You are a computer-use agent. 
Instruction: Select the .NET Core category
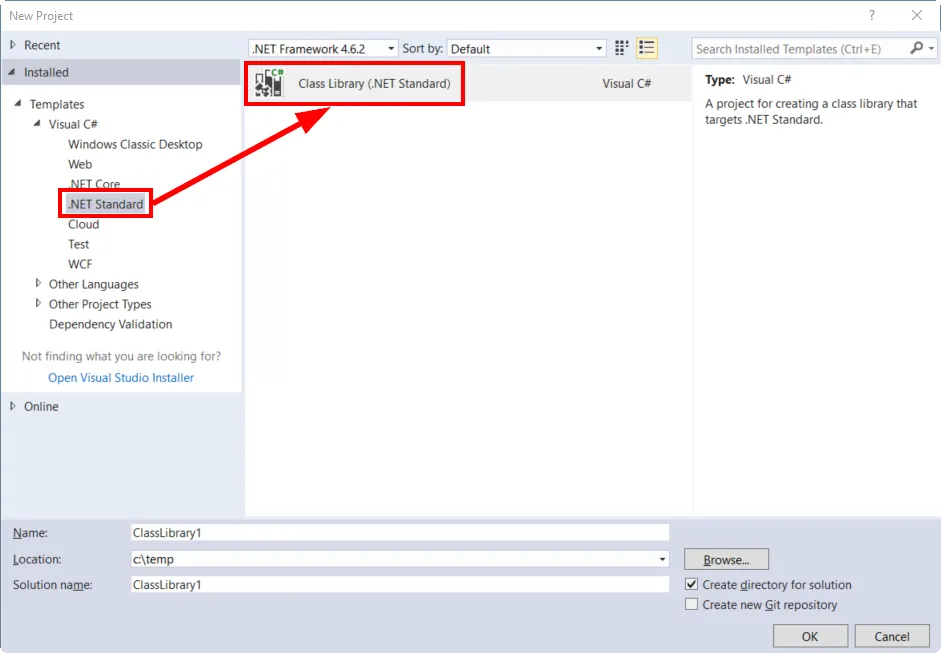tap(94, 184)
